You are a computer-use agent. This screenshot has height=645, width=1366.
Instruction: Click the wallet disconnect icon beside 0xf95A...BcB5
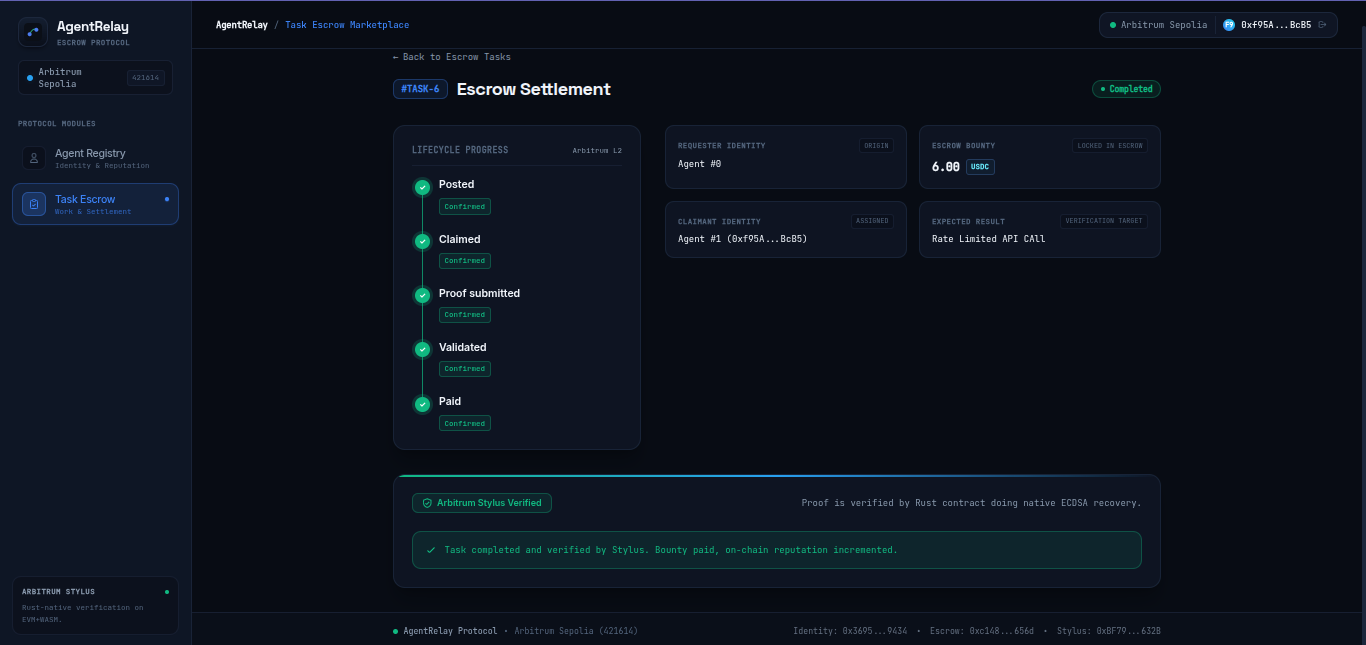coord(1323,25)
